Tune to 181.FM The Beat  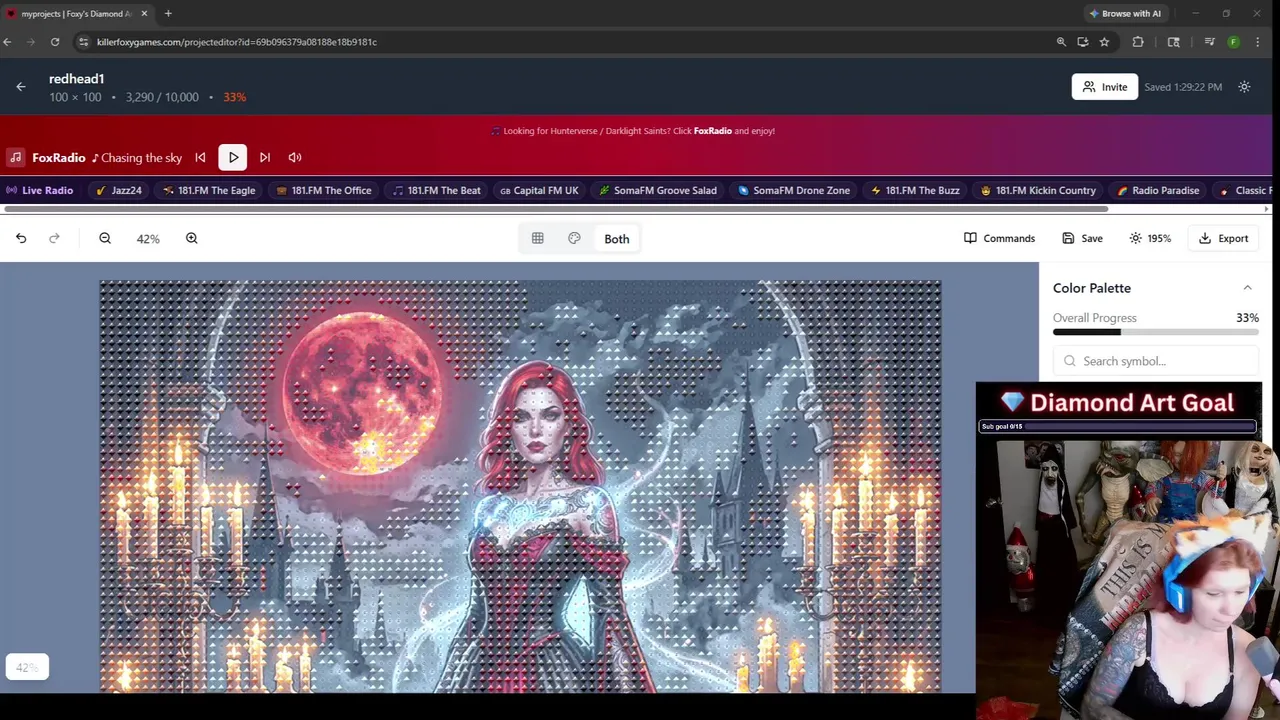pyautogui.click(x=437, y=190)
